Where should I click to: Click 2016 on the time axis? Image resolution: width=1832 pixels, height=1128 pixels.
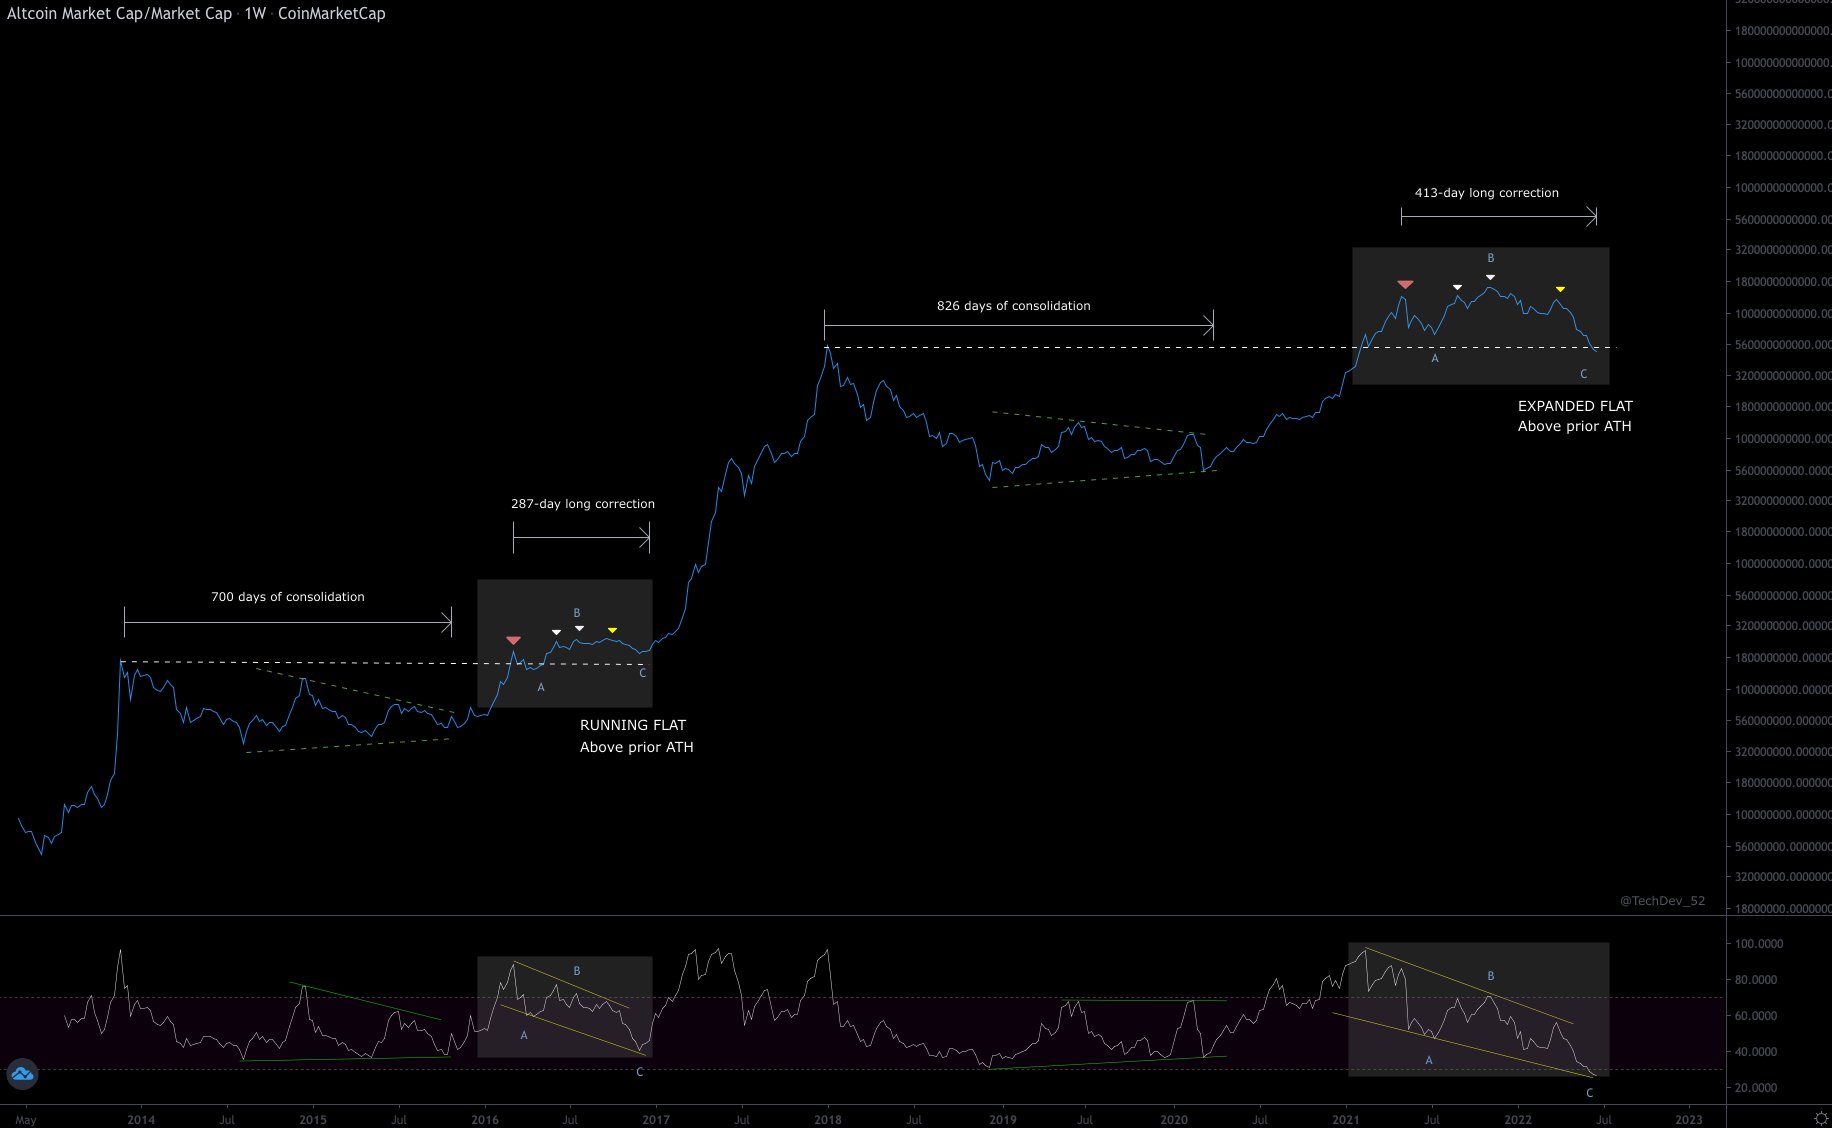(485, 1119)
